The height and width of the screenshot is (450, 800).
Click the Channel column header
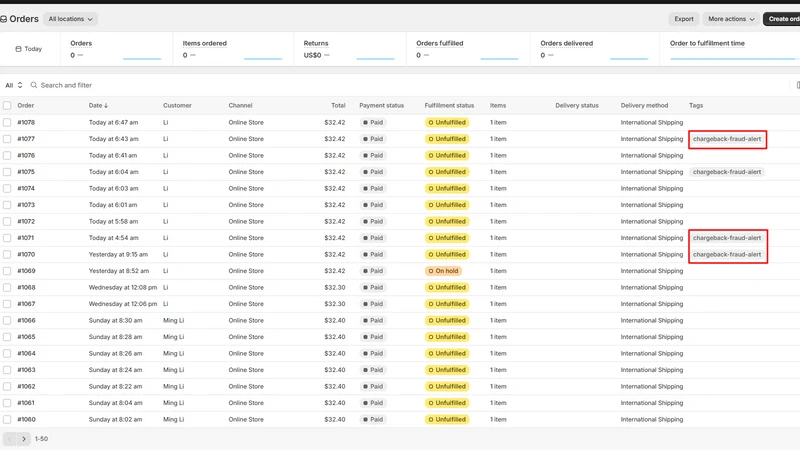point(240,106)
